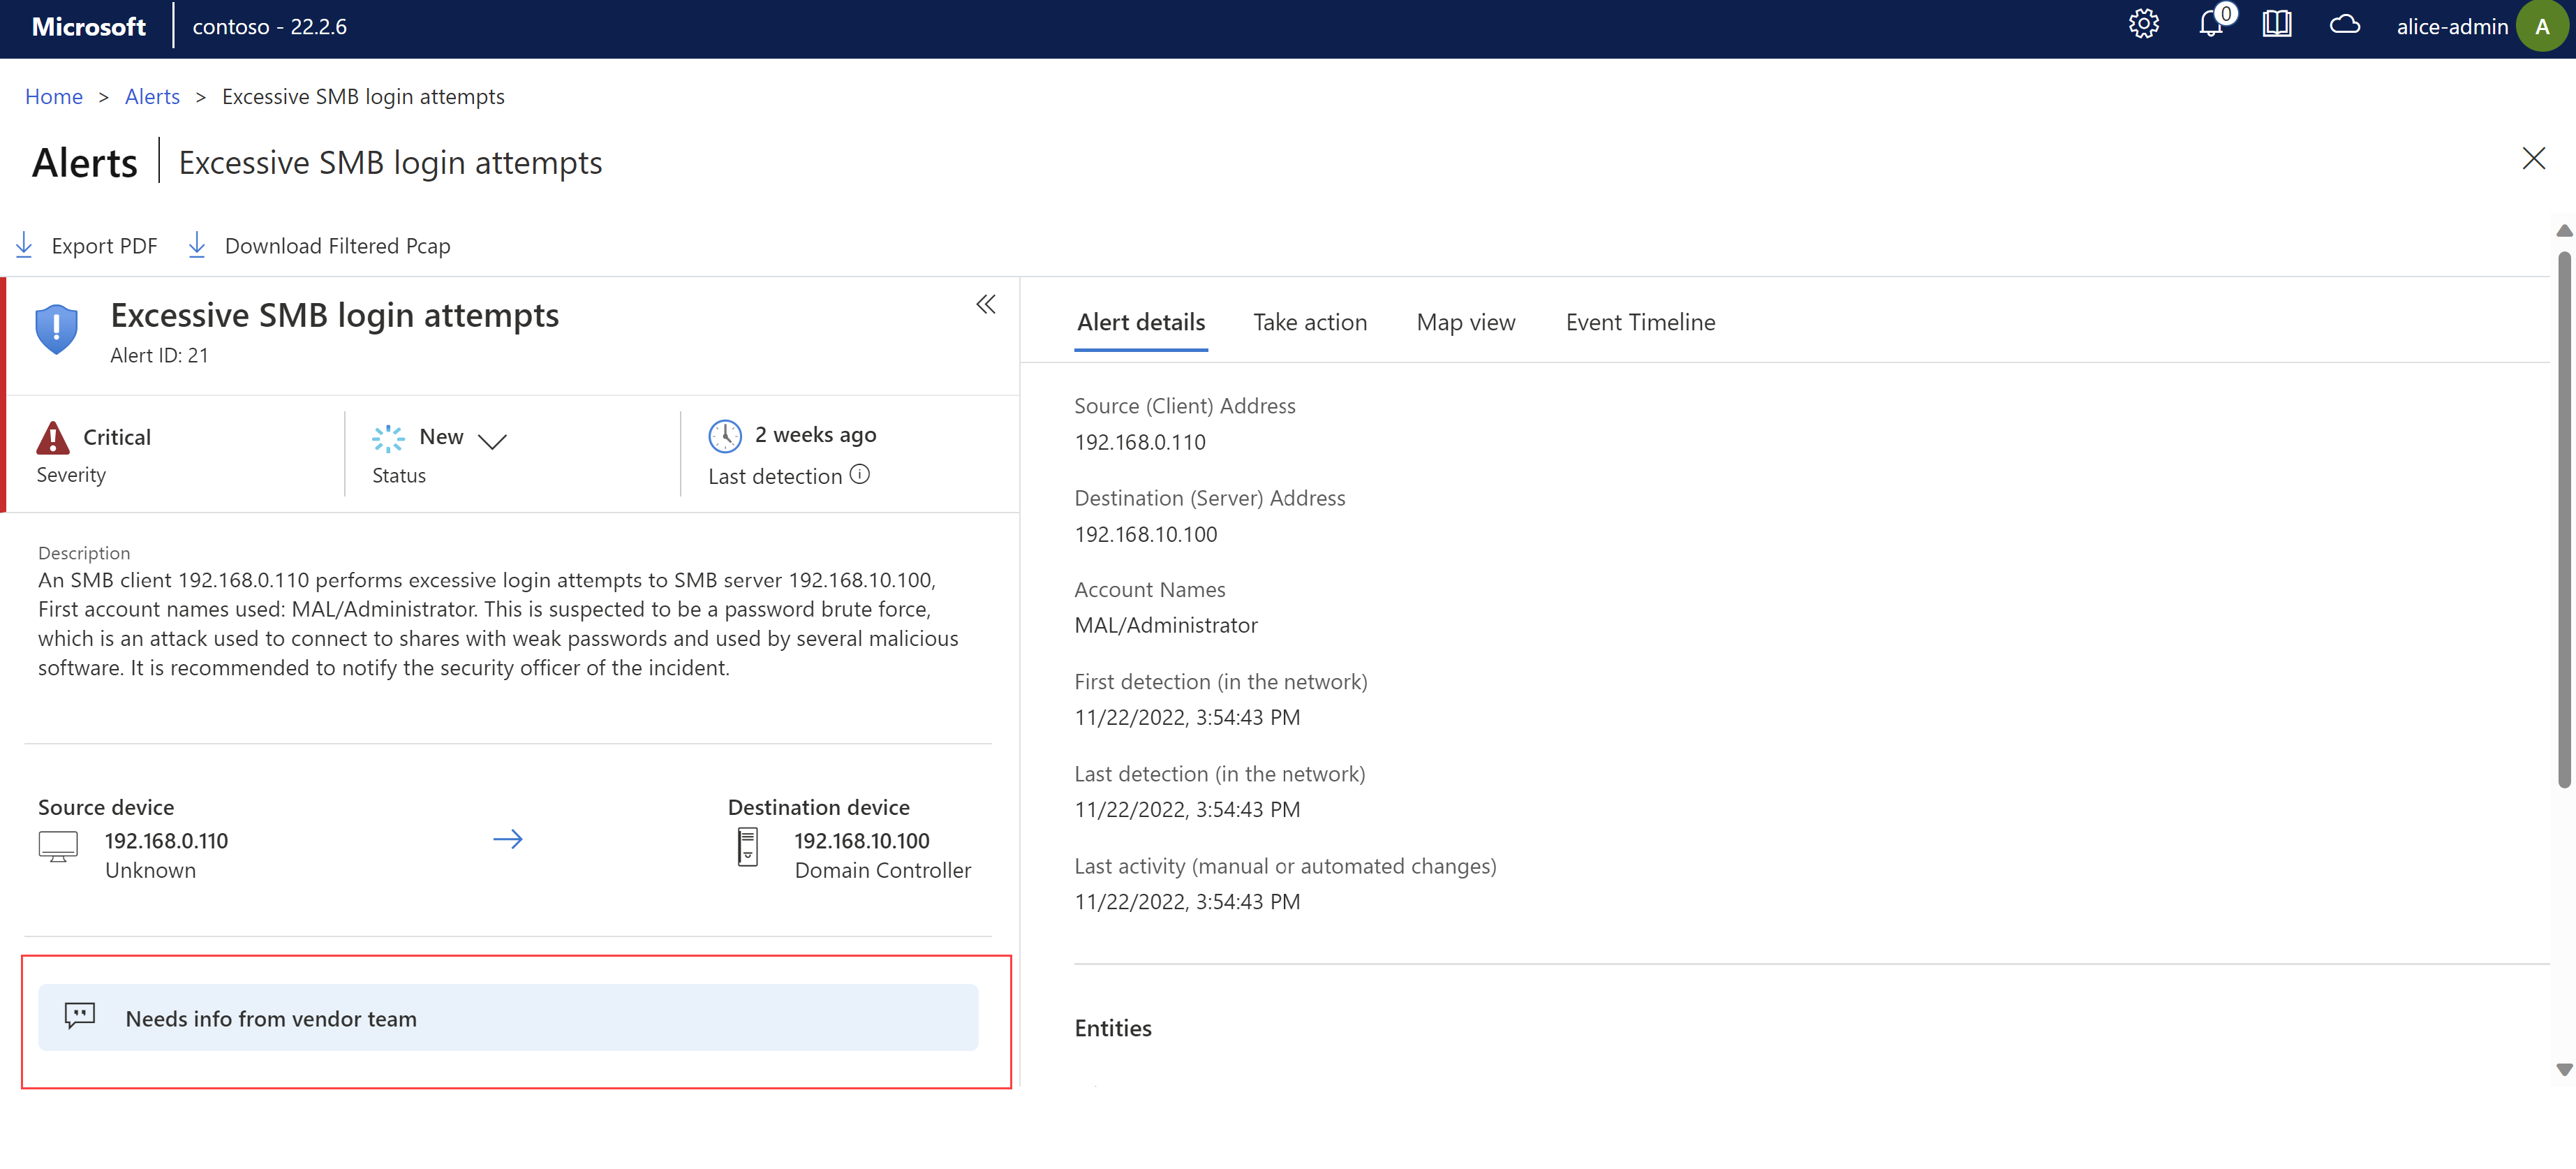The image size is (2576, 1169).
Task: Click the alert shield icon
Action: (56, 324)
